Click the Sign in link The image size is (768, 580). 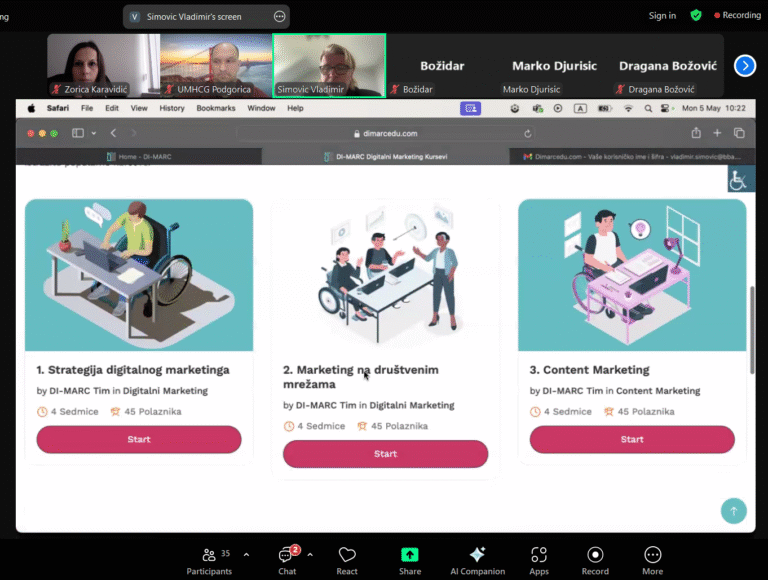point(662,16)
